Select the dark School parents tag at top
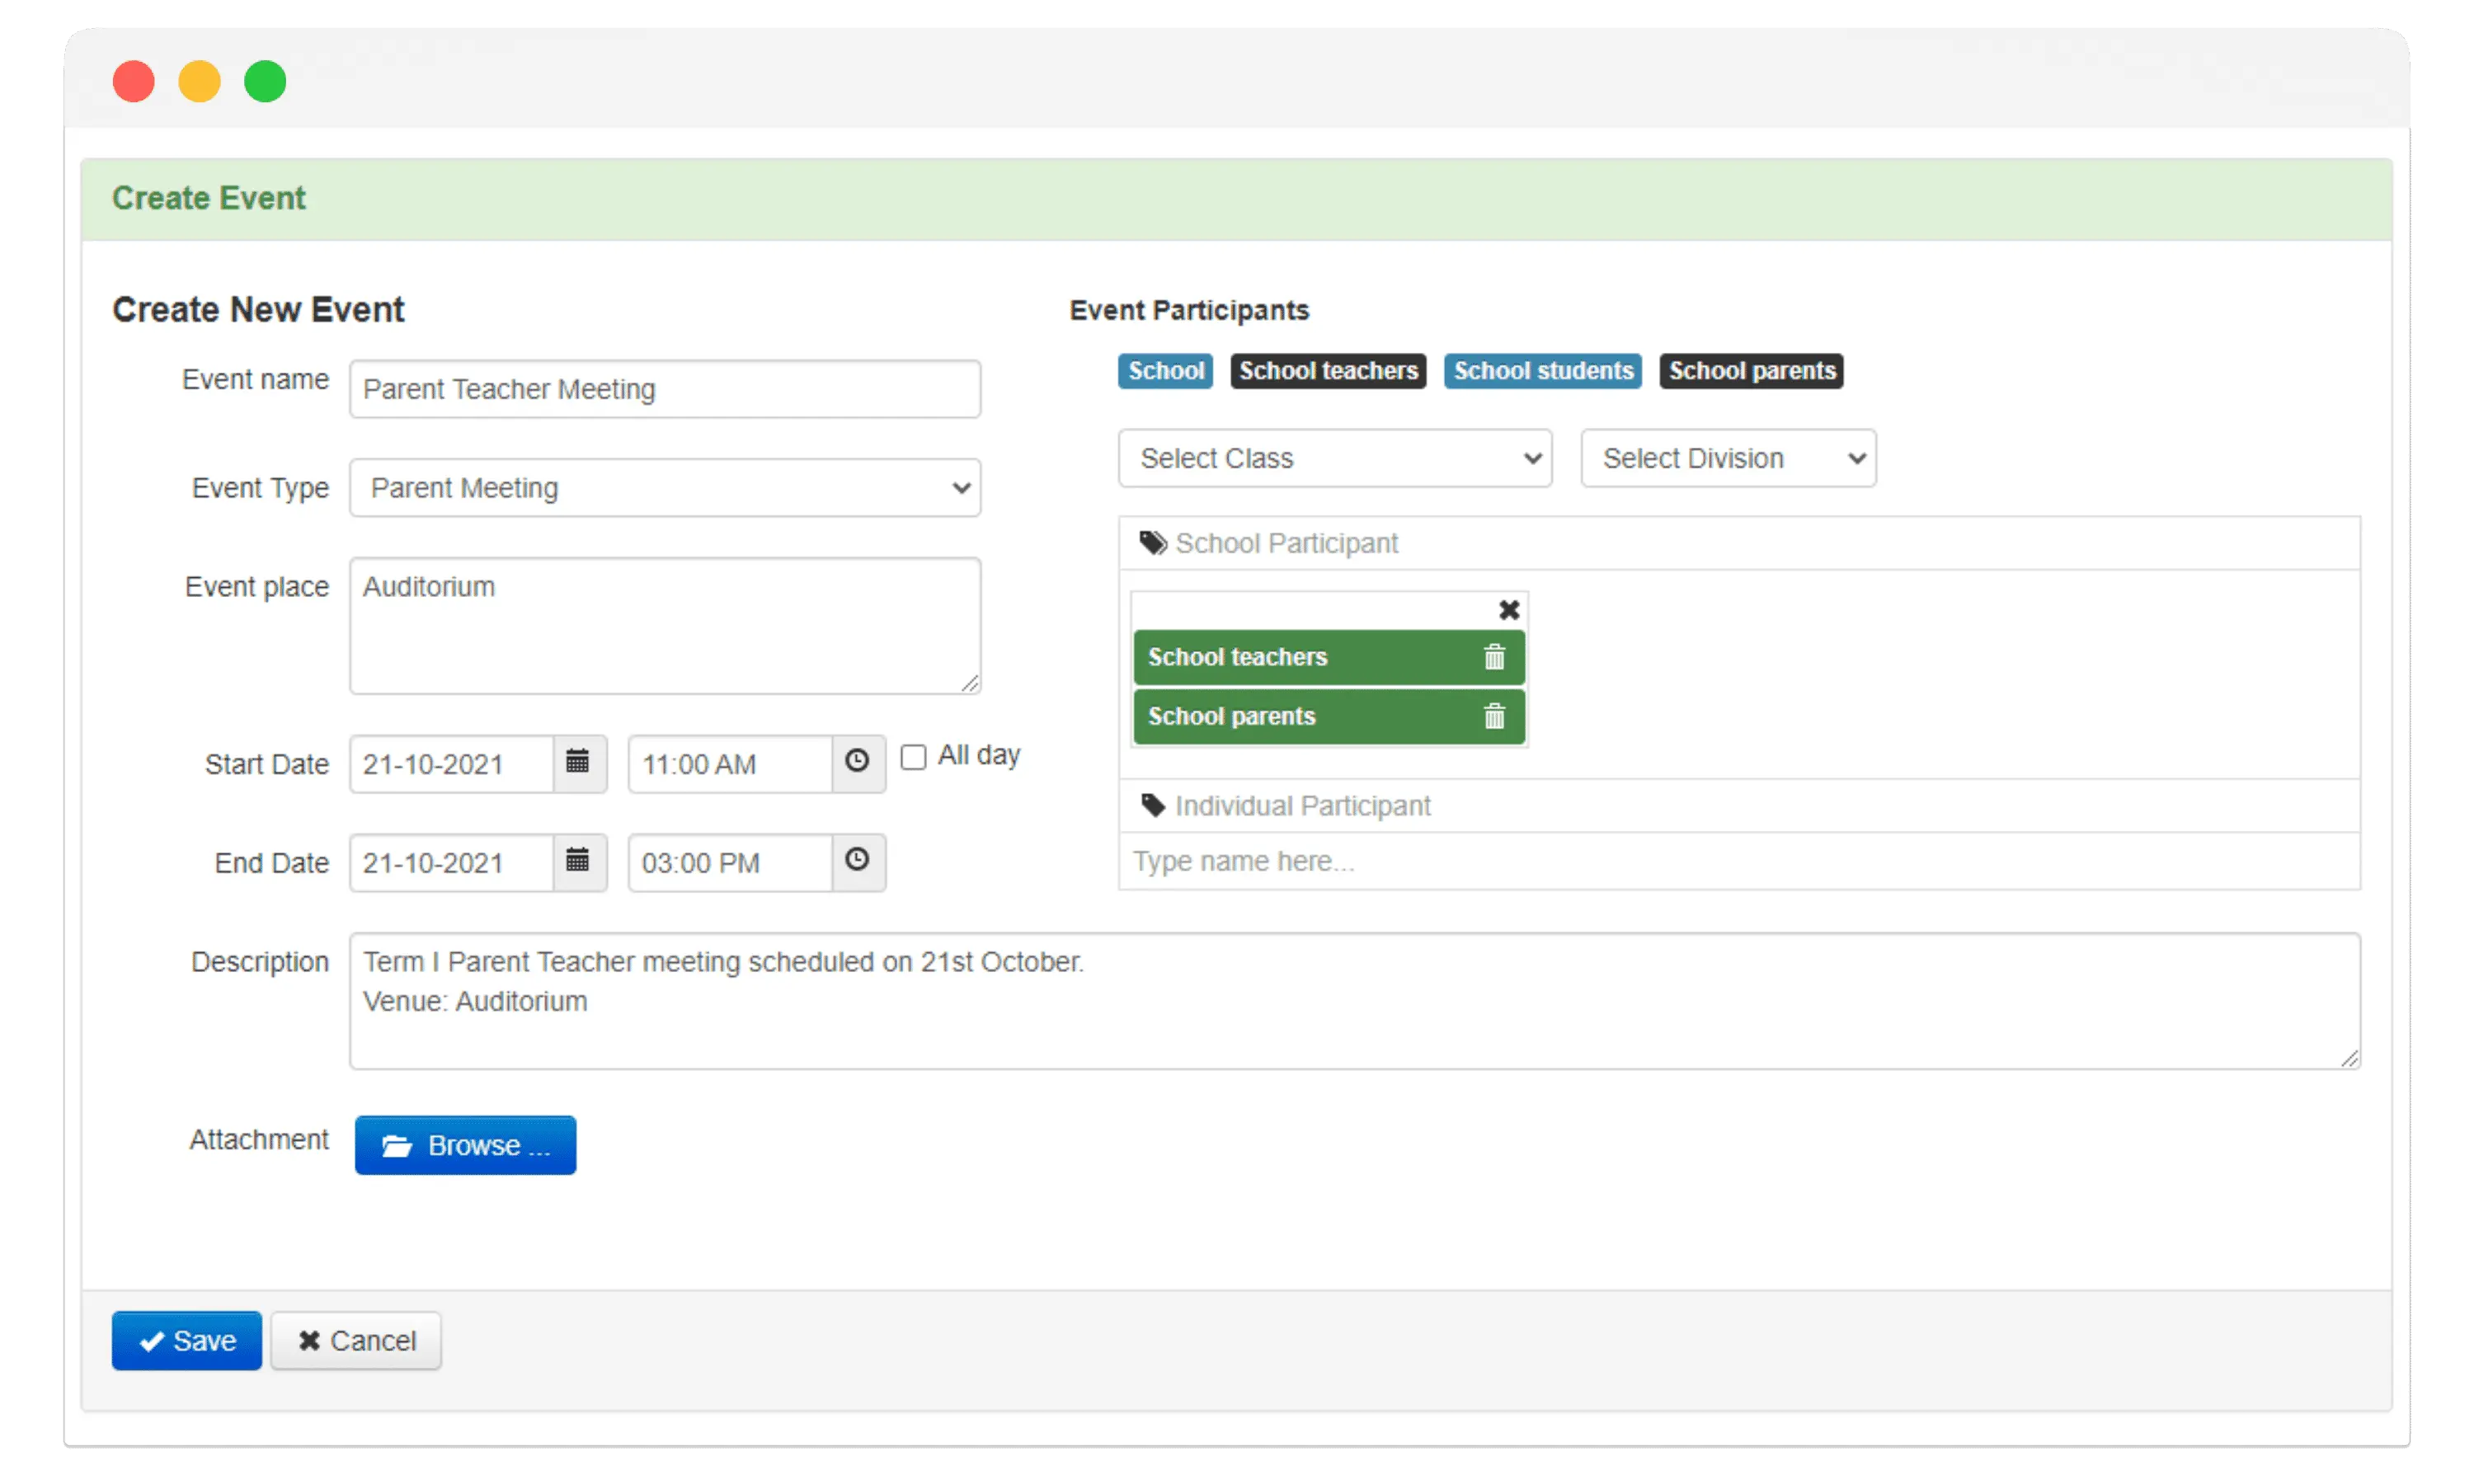Viewport: 2474px width, 1484px height. coord(1751,371)
